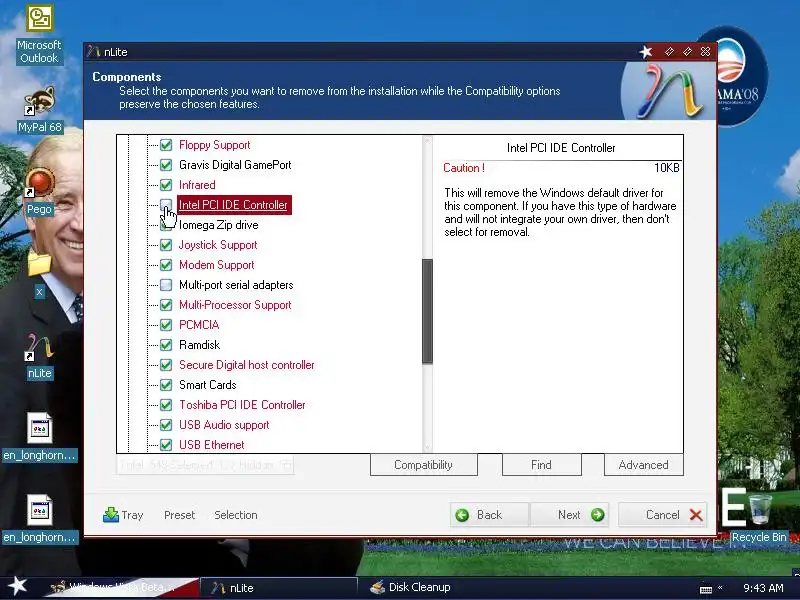Open the Pego desktop shortcut
This screenshot has width=800, height=600.
(x=39, y=191)
